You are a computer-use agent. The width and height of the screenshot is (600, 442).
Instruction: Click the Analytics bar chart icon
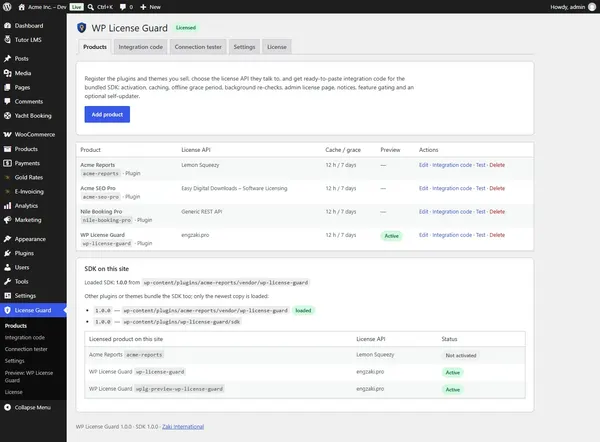(7, 206)
